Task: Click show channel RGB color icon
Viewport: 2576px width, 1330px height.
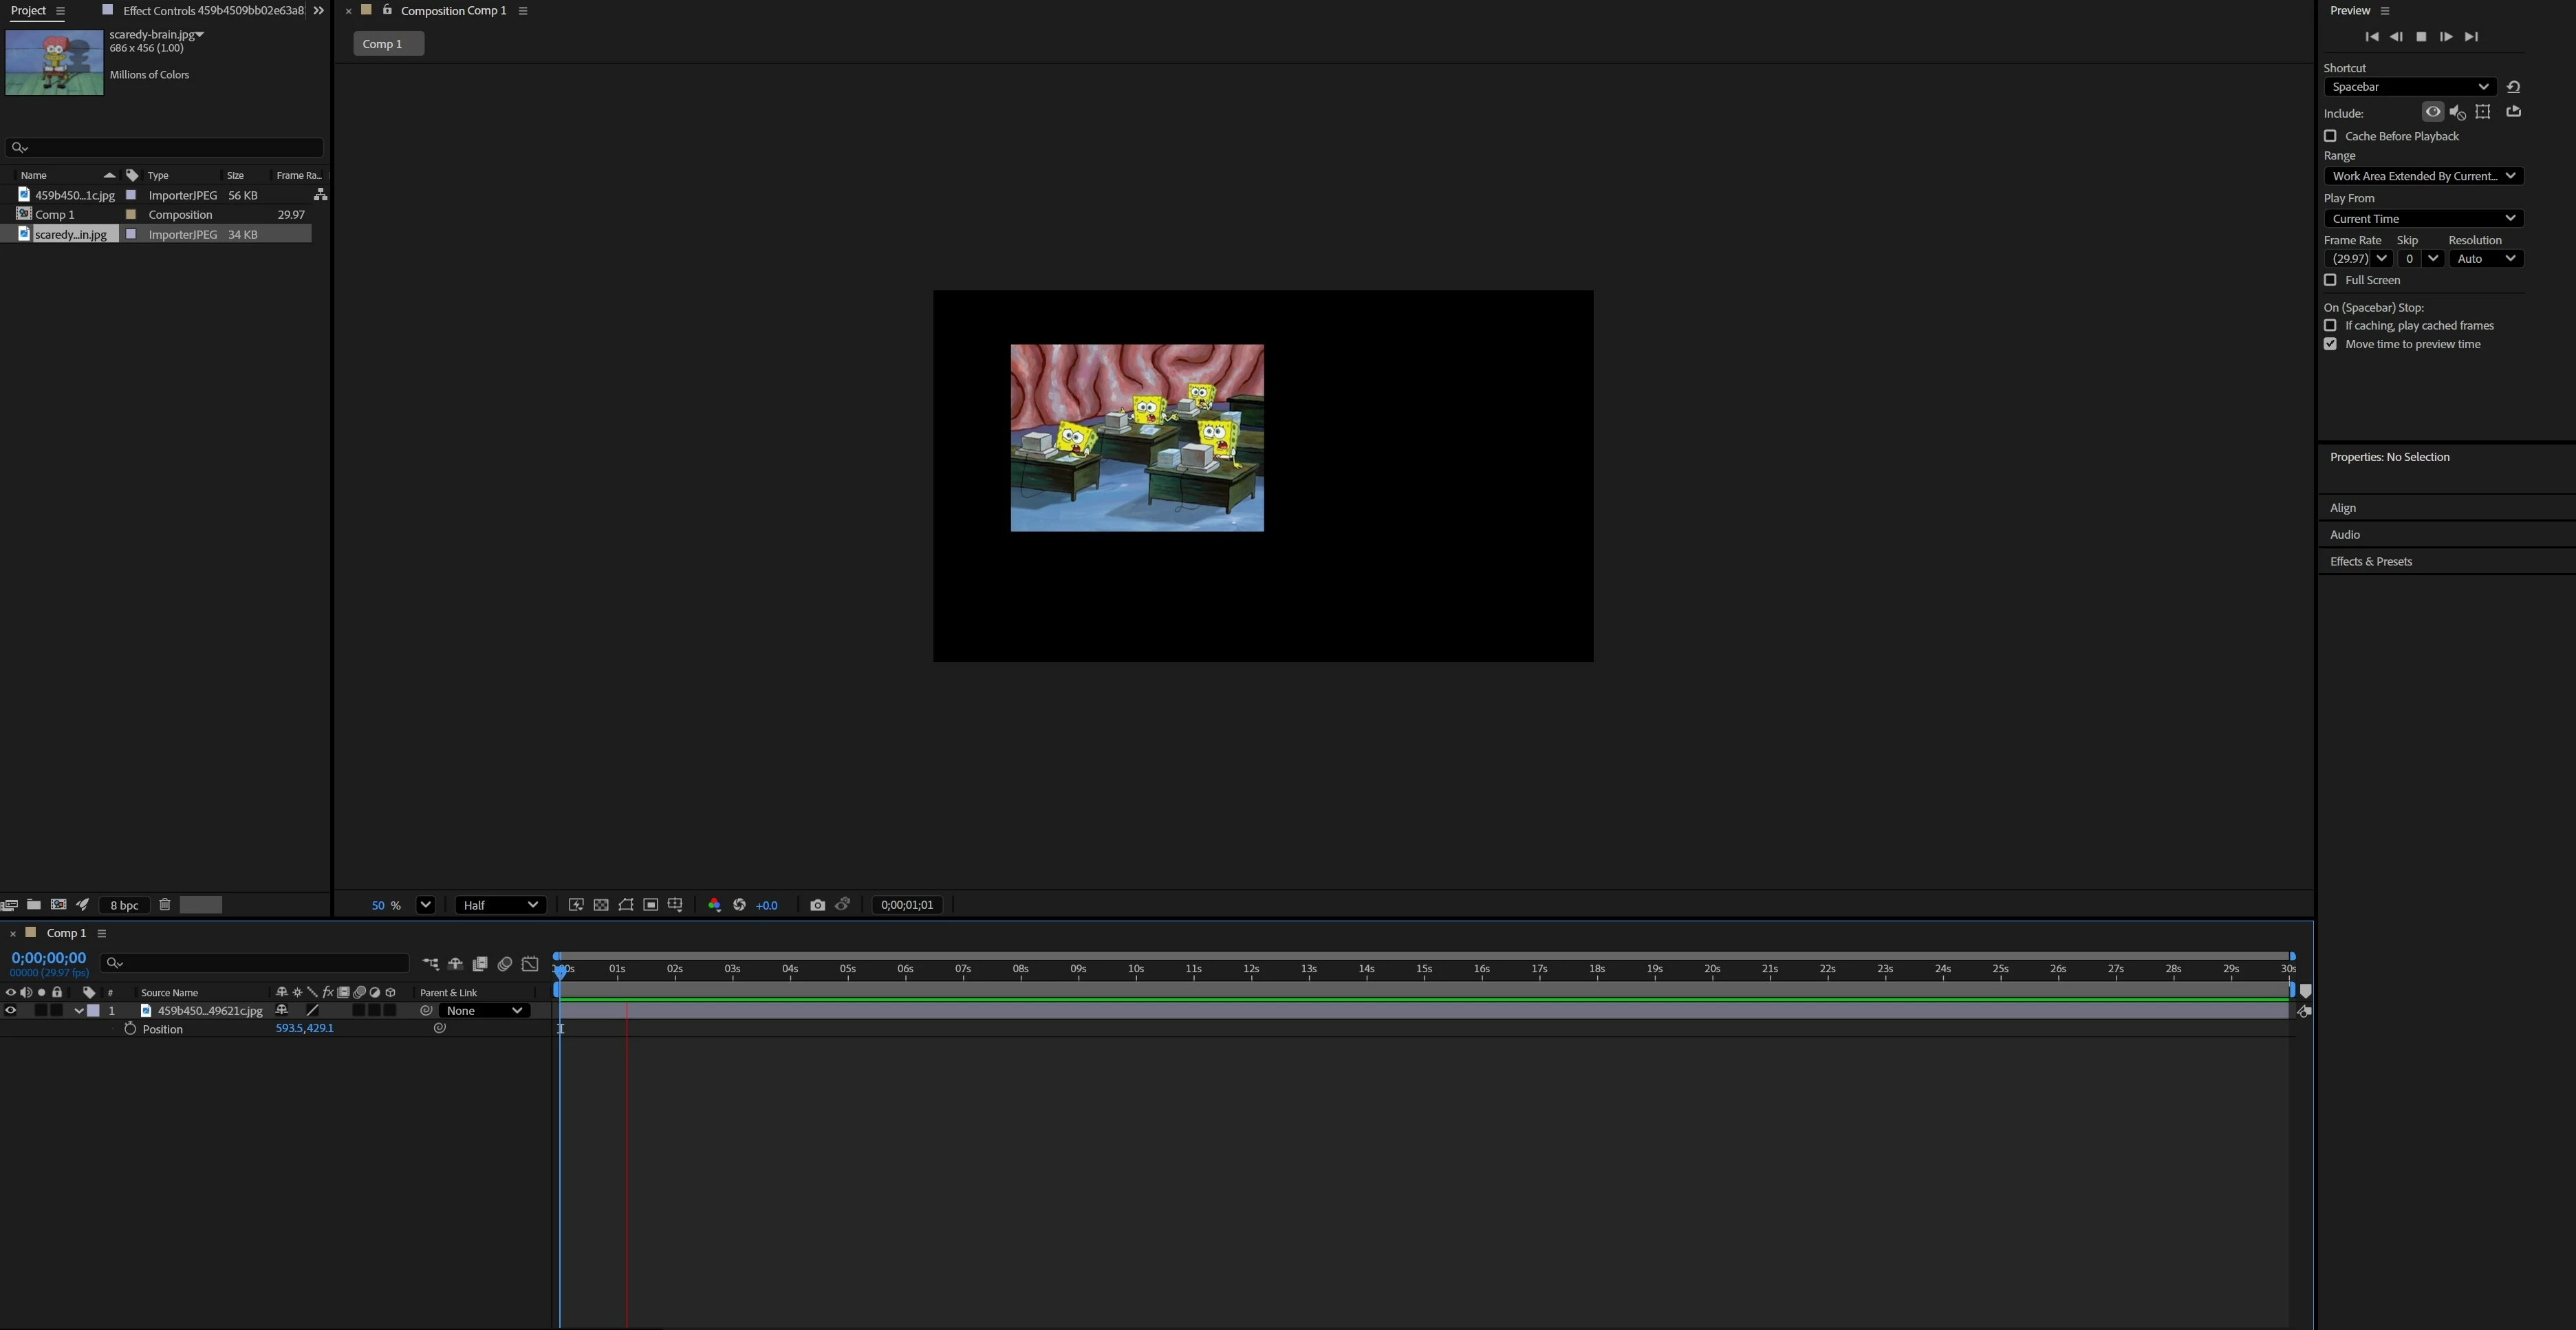Action: click(x=714, y=905)
